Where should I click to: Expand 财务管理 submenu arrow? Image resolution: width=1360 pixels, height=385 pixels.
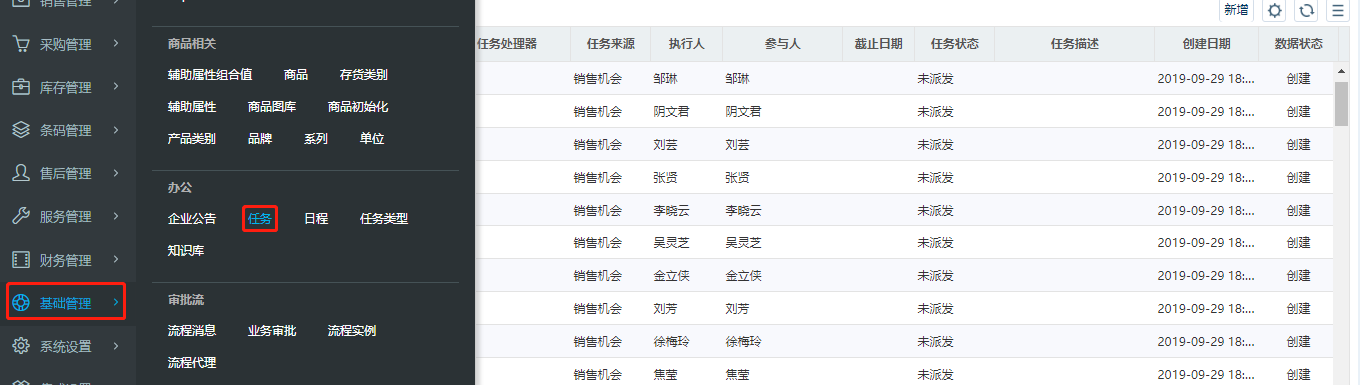tap(116, 260)
